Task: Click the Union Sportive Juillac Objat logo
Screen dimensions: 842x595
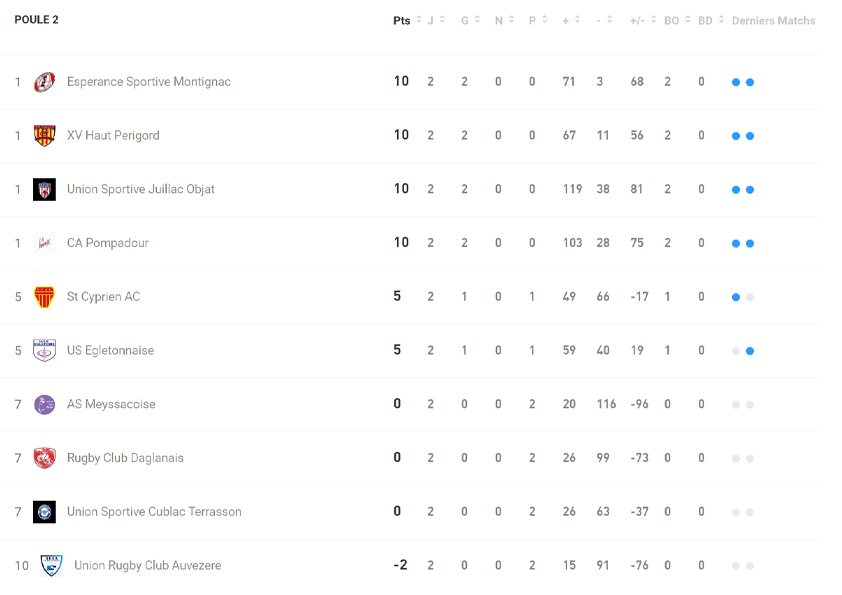Action: coord(44,190)
